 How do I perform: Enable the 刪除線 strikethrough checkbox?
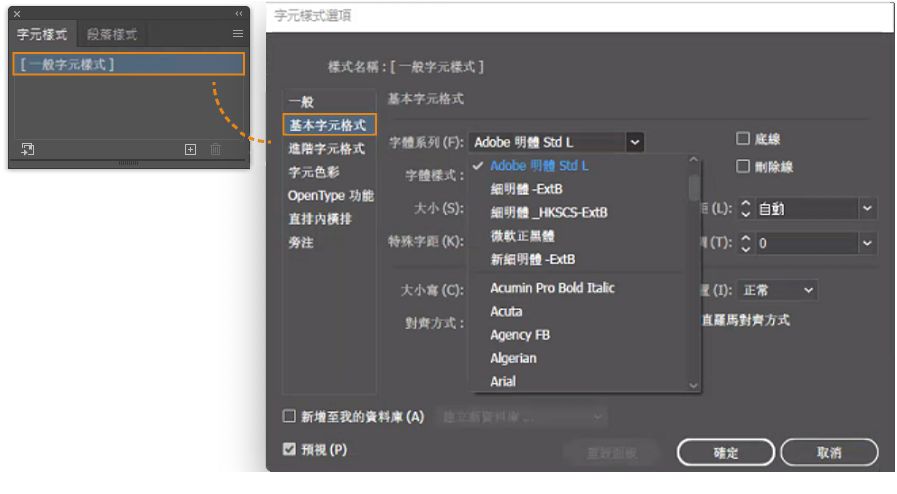pos(743,166)
